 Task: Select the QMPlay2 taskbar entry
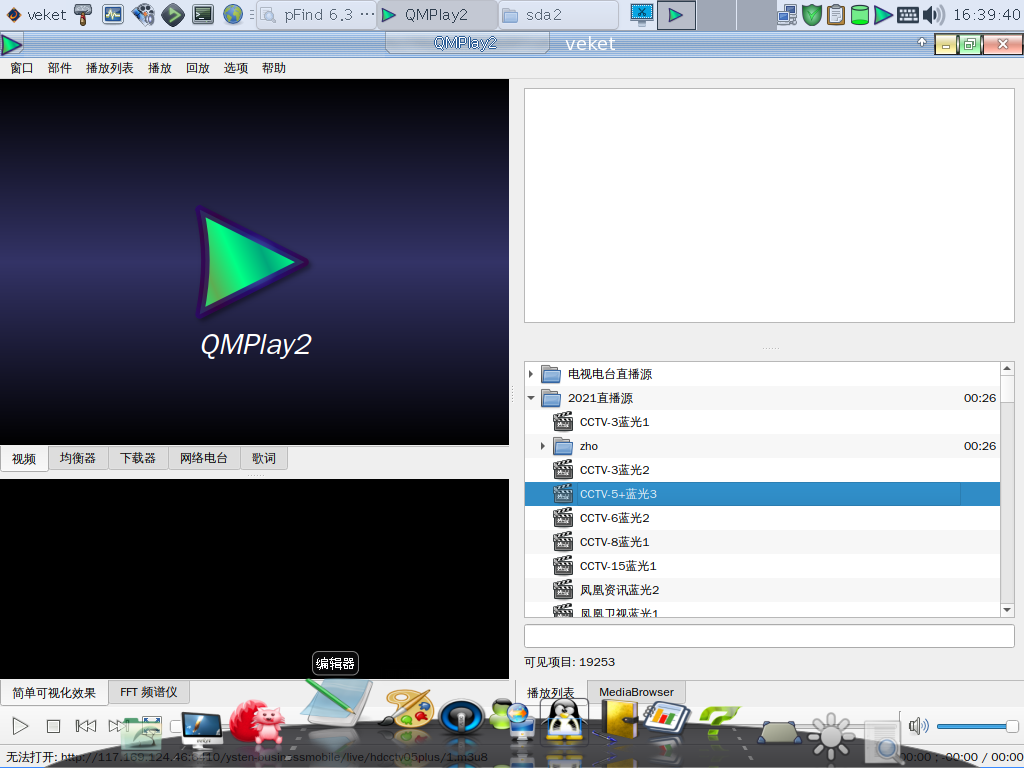[438, 14]
